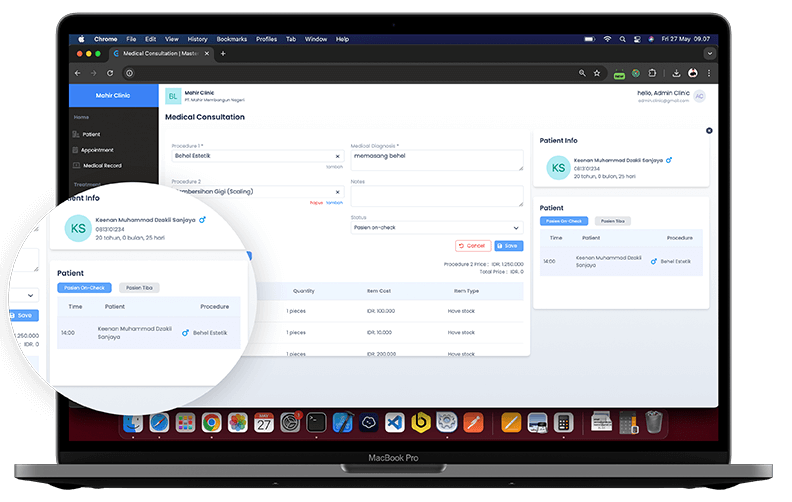792x502 pixels.
Task: Open the Status dropdown
Action: [x=436, y=227]
